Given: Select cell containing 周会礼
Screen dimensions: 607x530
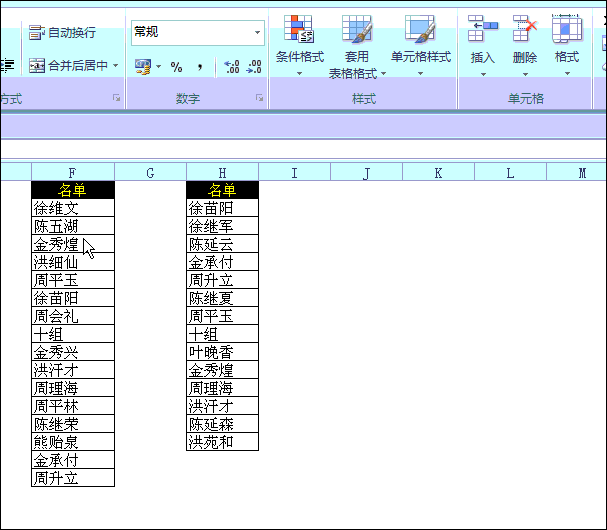Looking at the screenshot, I should tap(73, 316).
